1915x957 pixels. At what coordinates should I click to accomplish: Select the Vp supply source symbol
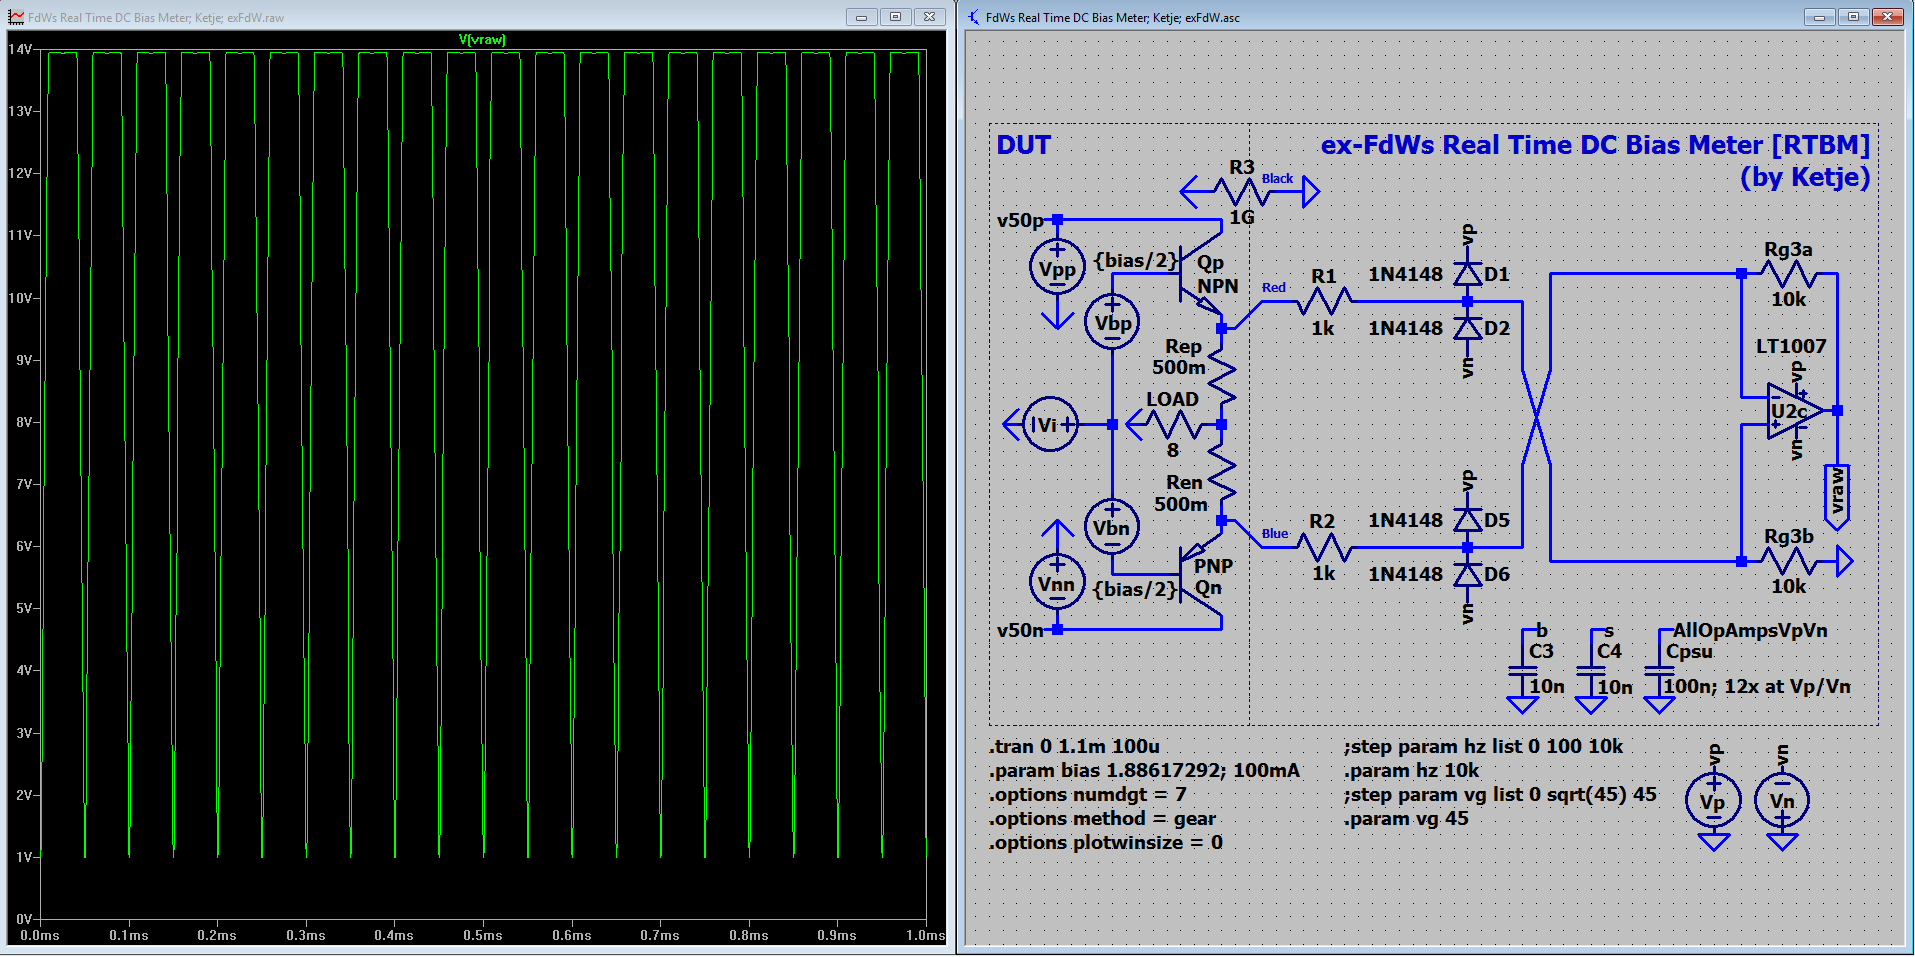[1713, 801]
